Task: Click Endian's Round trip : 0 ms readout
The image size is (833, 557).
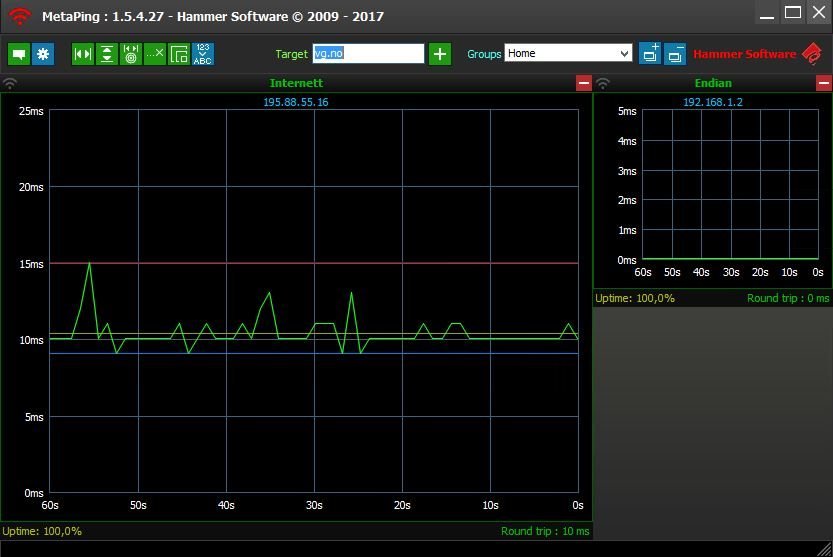Action: pos(788,298)
